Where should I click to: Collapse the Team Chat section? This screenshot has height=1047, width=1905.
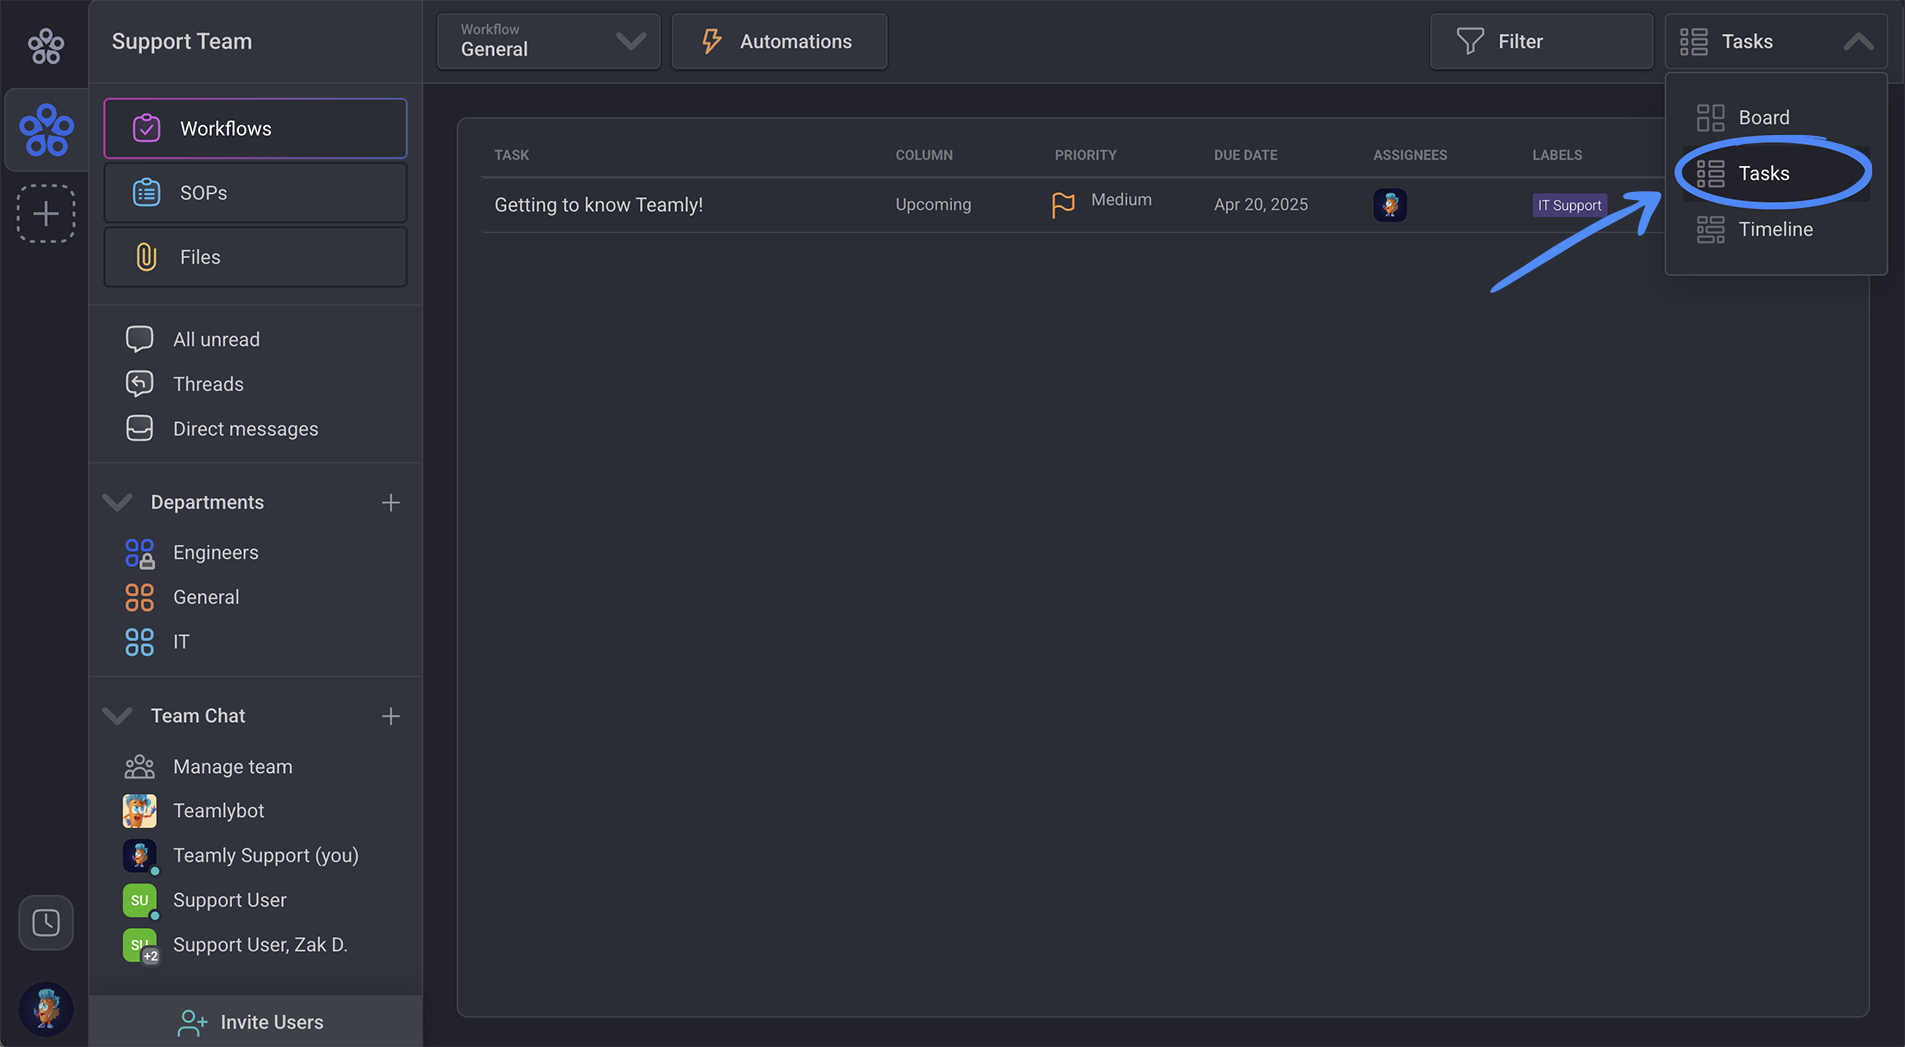point(118,716)
